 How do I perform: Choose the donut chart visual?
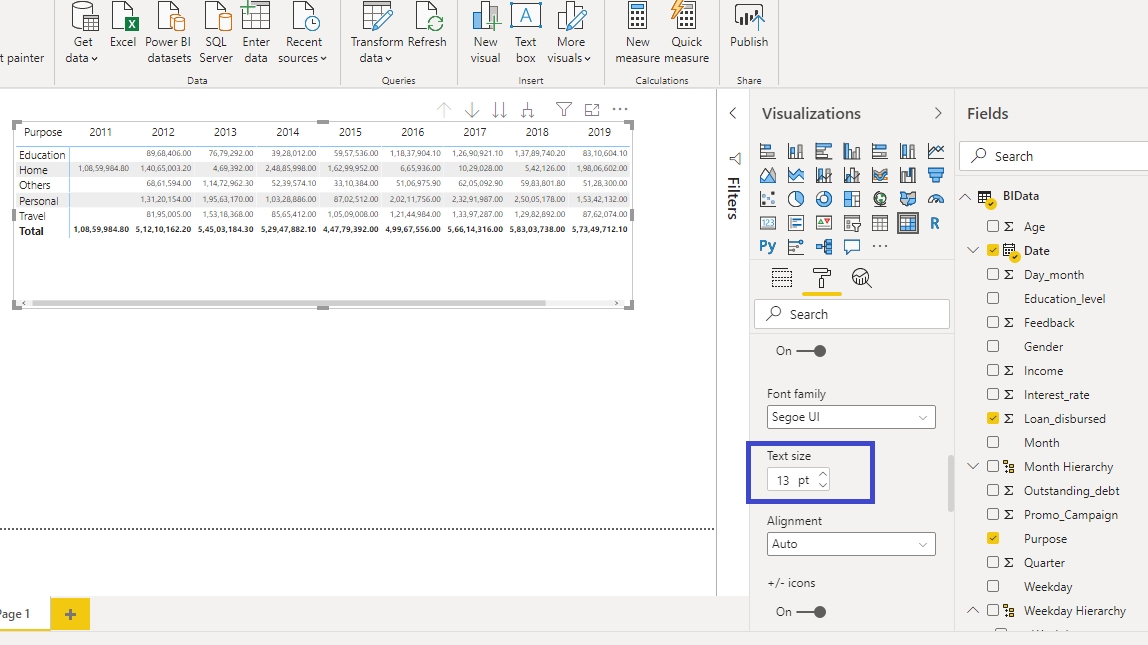[824, 199]
